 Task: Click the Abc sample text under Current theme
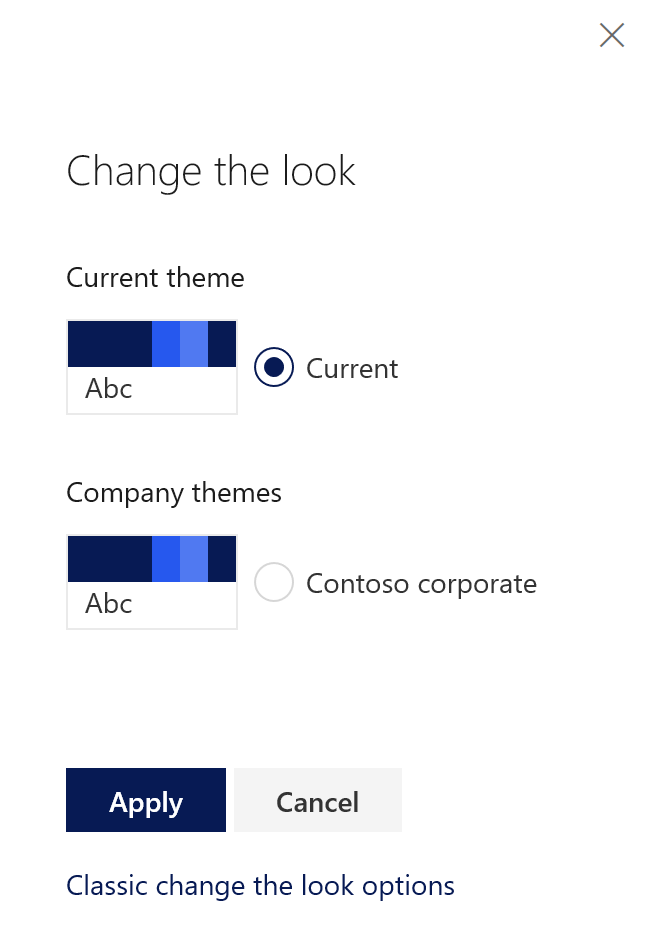pyautogui.click(x=109, y=389)
